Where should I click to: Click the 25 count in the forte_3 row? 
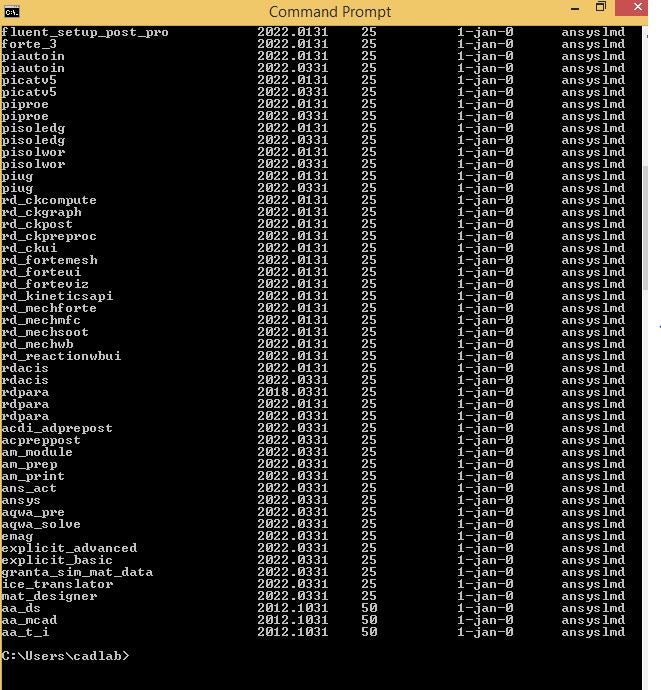click(369, 44)
